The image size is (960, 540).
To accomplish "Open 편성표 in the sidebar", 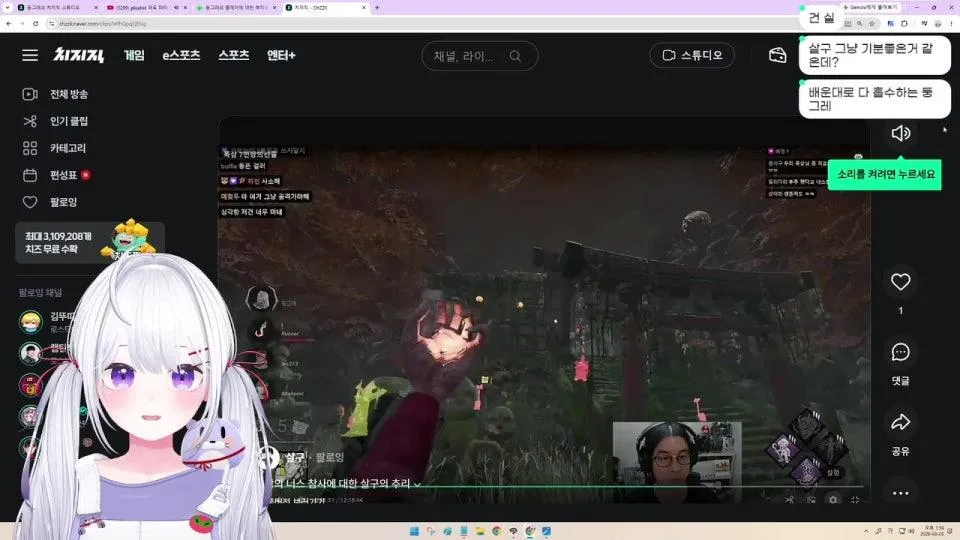I will click(x=63, y=175).
